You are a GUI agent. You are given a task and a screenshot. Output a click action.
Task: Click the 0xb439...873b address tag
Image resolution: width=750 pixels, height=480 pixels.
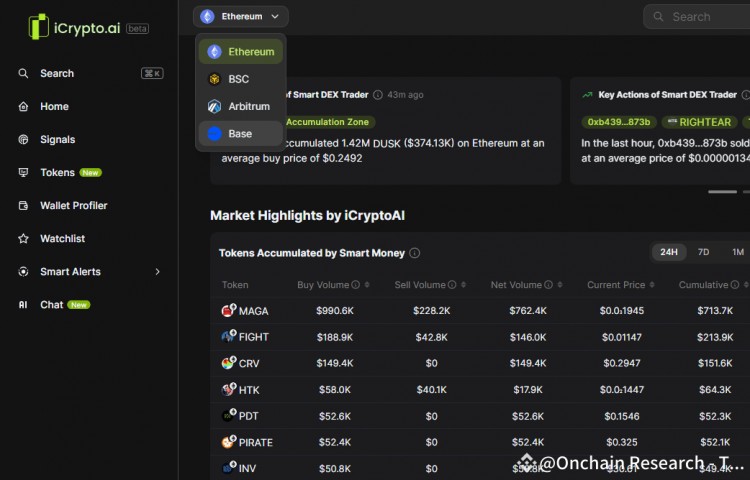tap(619, 122)
